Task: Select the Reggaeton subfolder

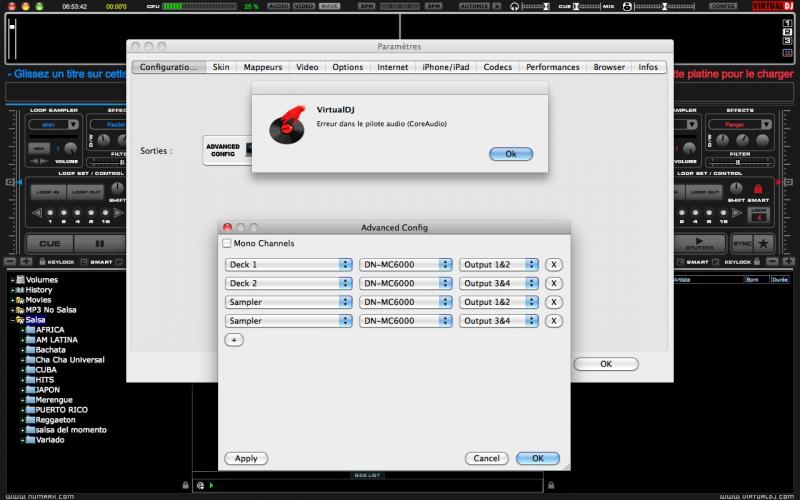Action: pyautogui.click(x=55, y=420)
